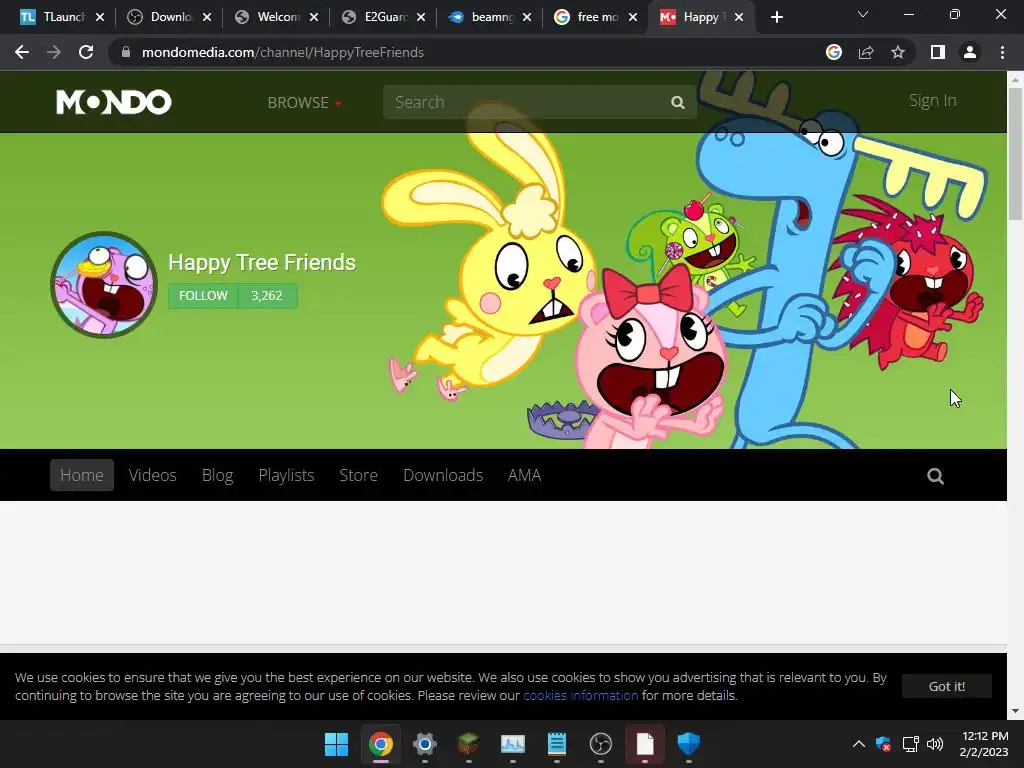
Task: Open the tab search chevron
Action: (x=863, y=14)
